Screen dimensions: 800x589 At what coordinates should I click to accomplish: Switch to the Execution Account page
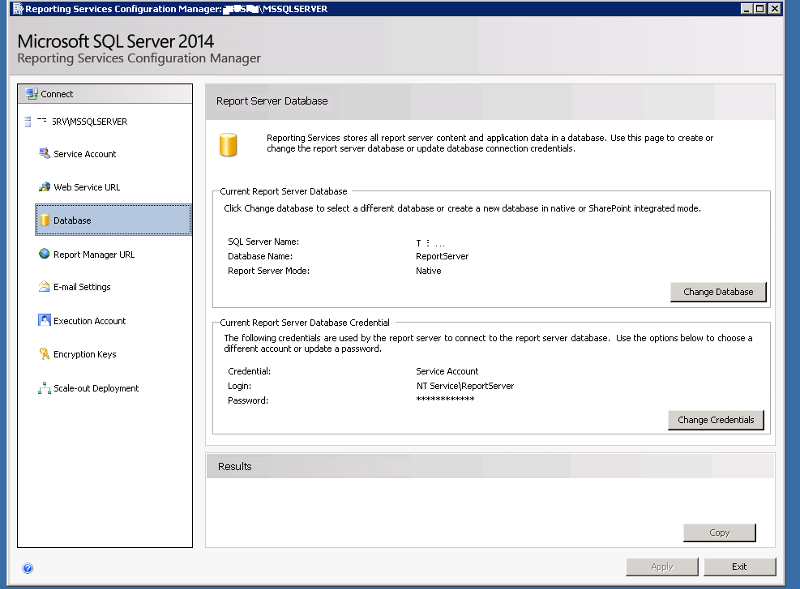89,321
